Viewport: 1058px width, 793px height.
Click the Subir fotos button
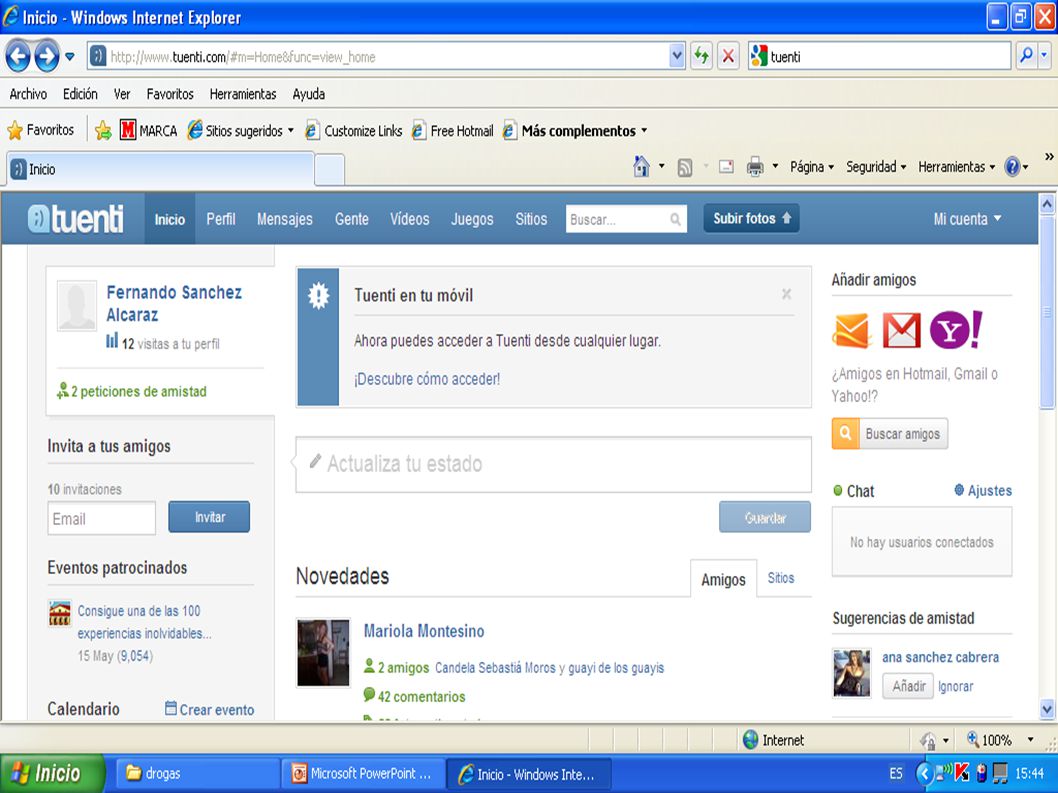752,218
